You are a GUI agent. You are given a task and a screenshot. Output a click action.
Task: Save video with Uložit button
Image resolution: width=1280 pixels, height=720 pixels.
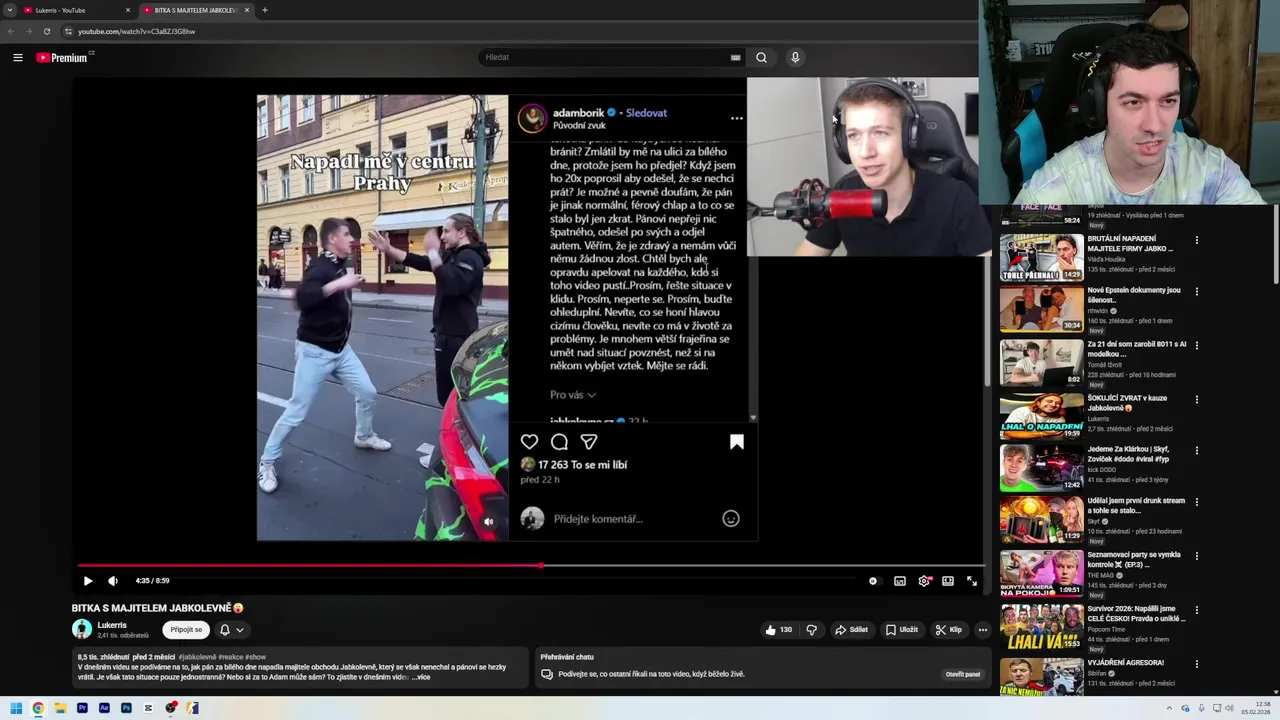901,630
